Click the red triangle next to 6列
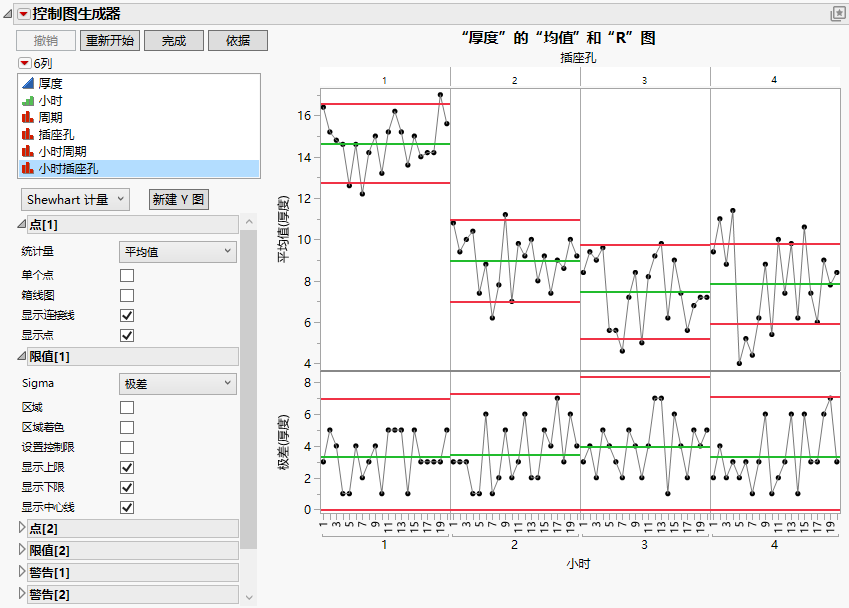The height and width of the screenshot is (608, 849). [24, 63]
